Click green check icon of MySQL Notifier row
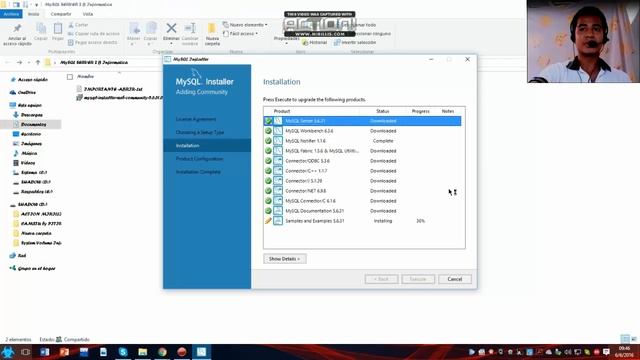Image resolution: width=640 pixels, height=360 pixels. point(268,141)
